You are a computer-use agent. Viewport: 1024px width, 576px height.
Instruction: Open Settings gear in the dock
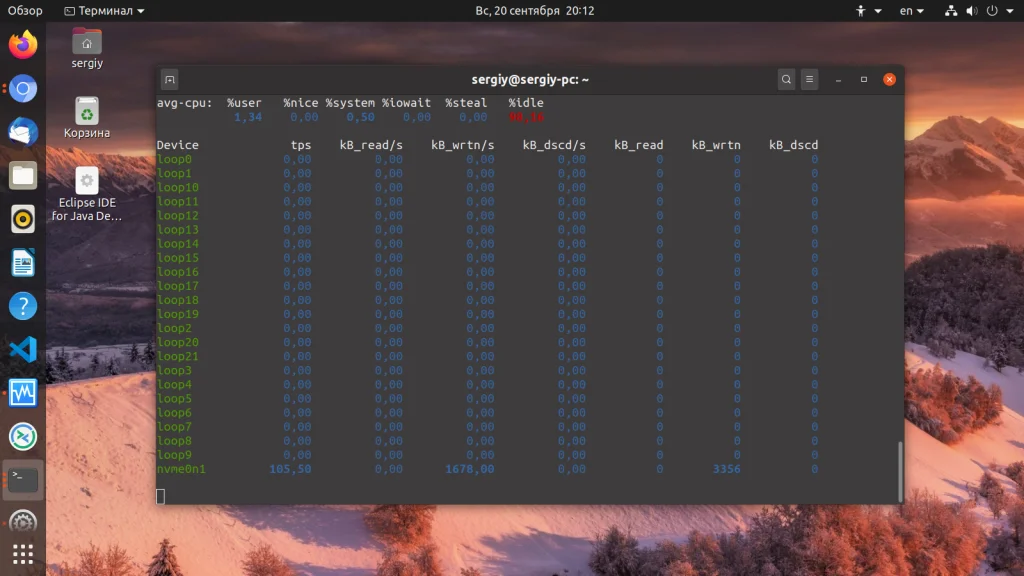(23, 522)
